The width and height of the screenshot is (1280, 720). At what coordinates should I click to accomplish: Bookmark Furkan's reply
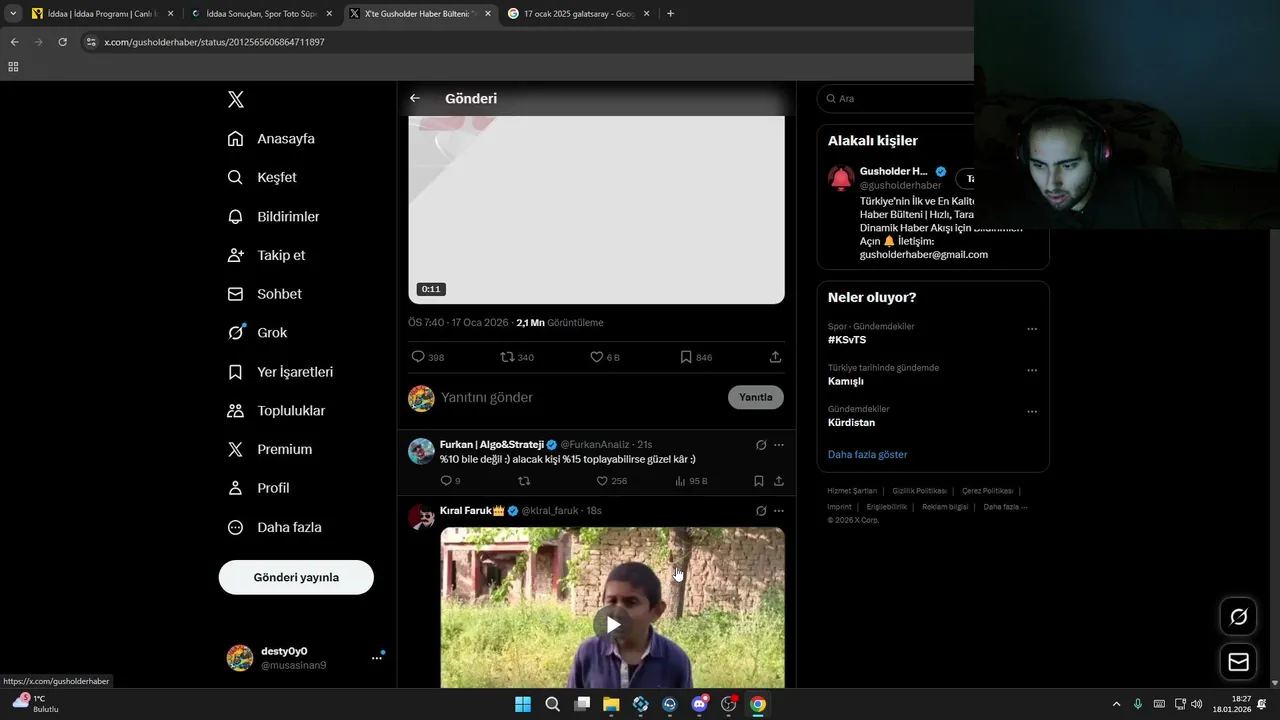click(x=759, y=481)
